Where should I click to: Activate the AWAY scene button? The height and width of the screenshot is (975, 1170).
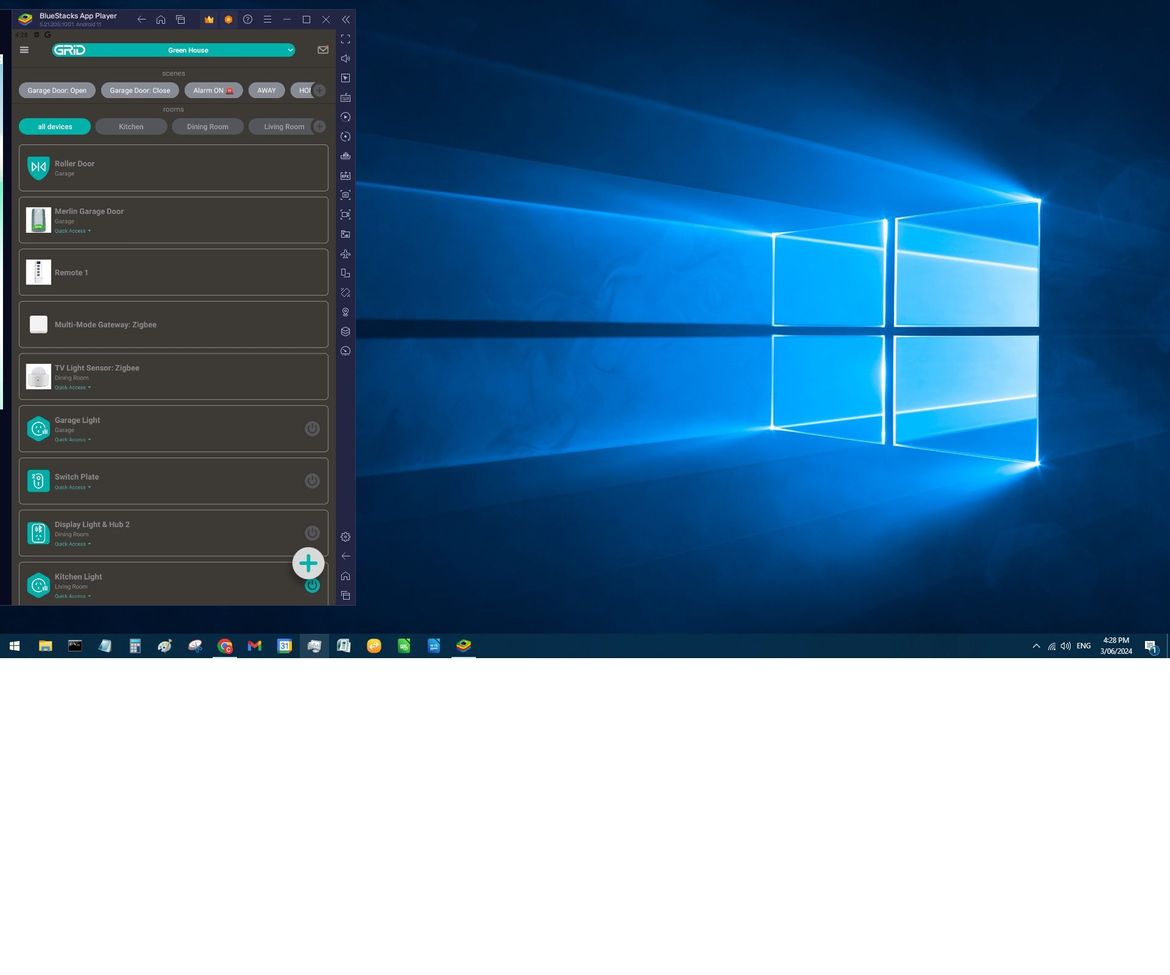pos(266,90)
